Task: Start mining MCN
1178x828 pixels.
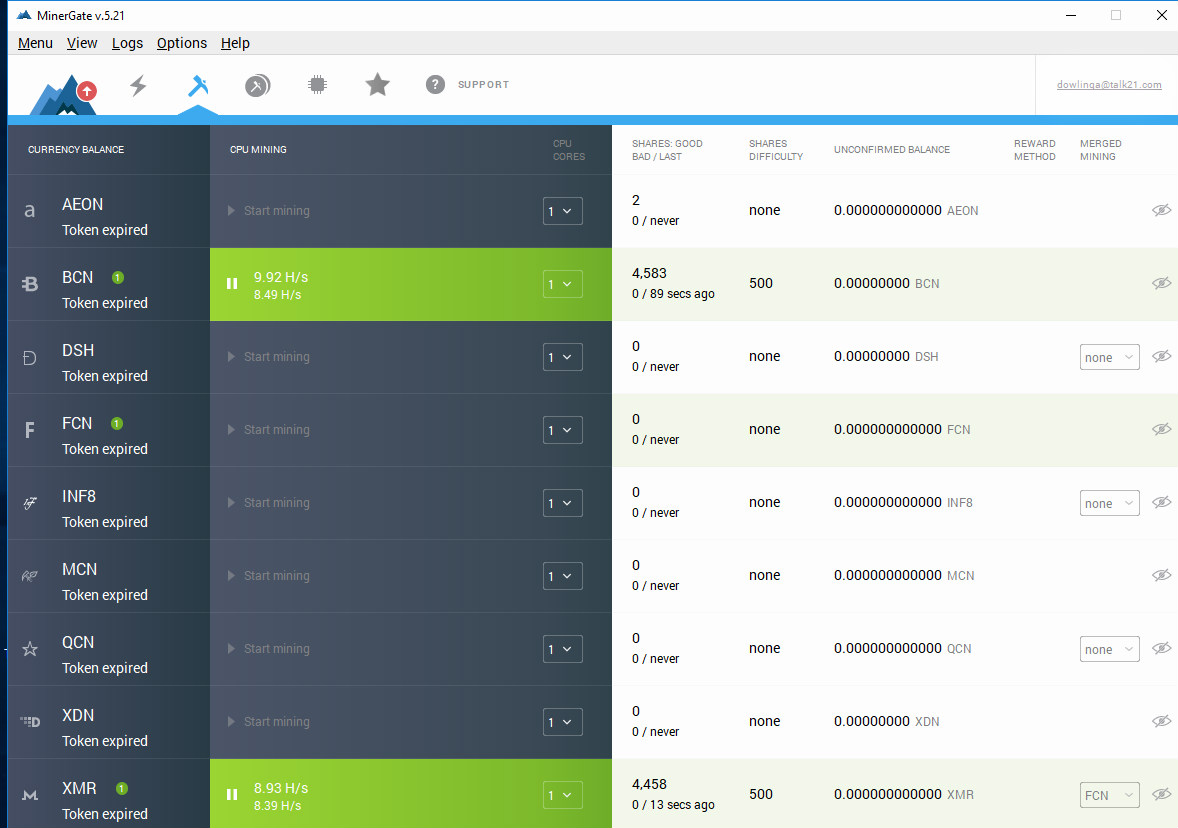Action: tap(269, 576)
